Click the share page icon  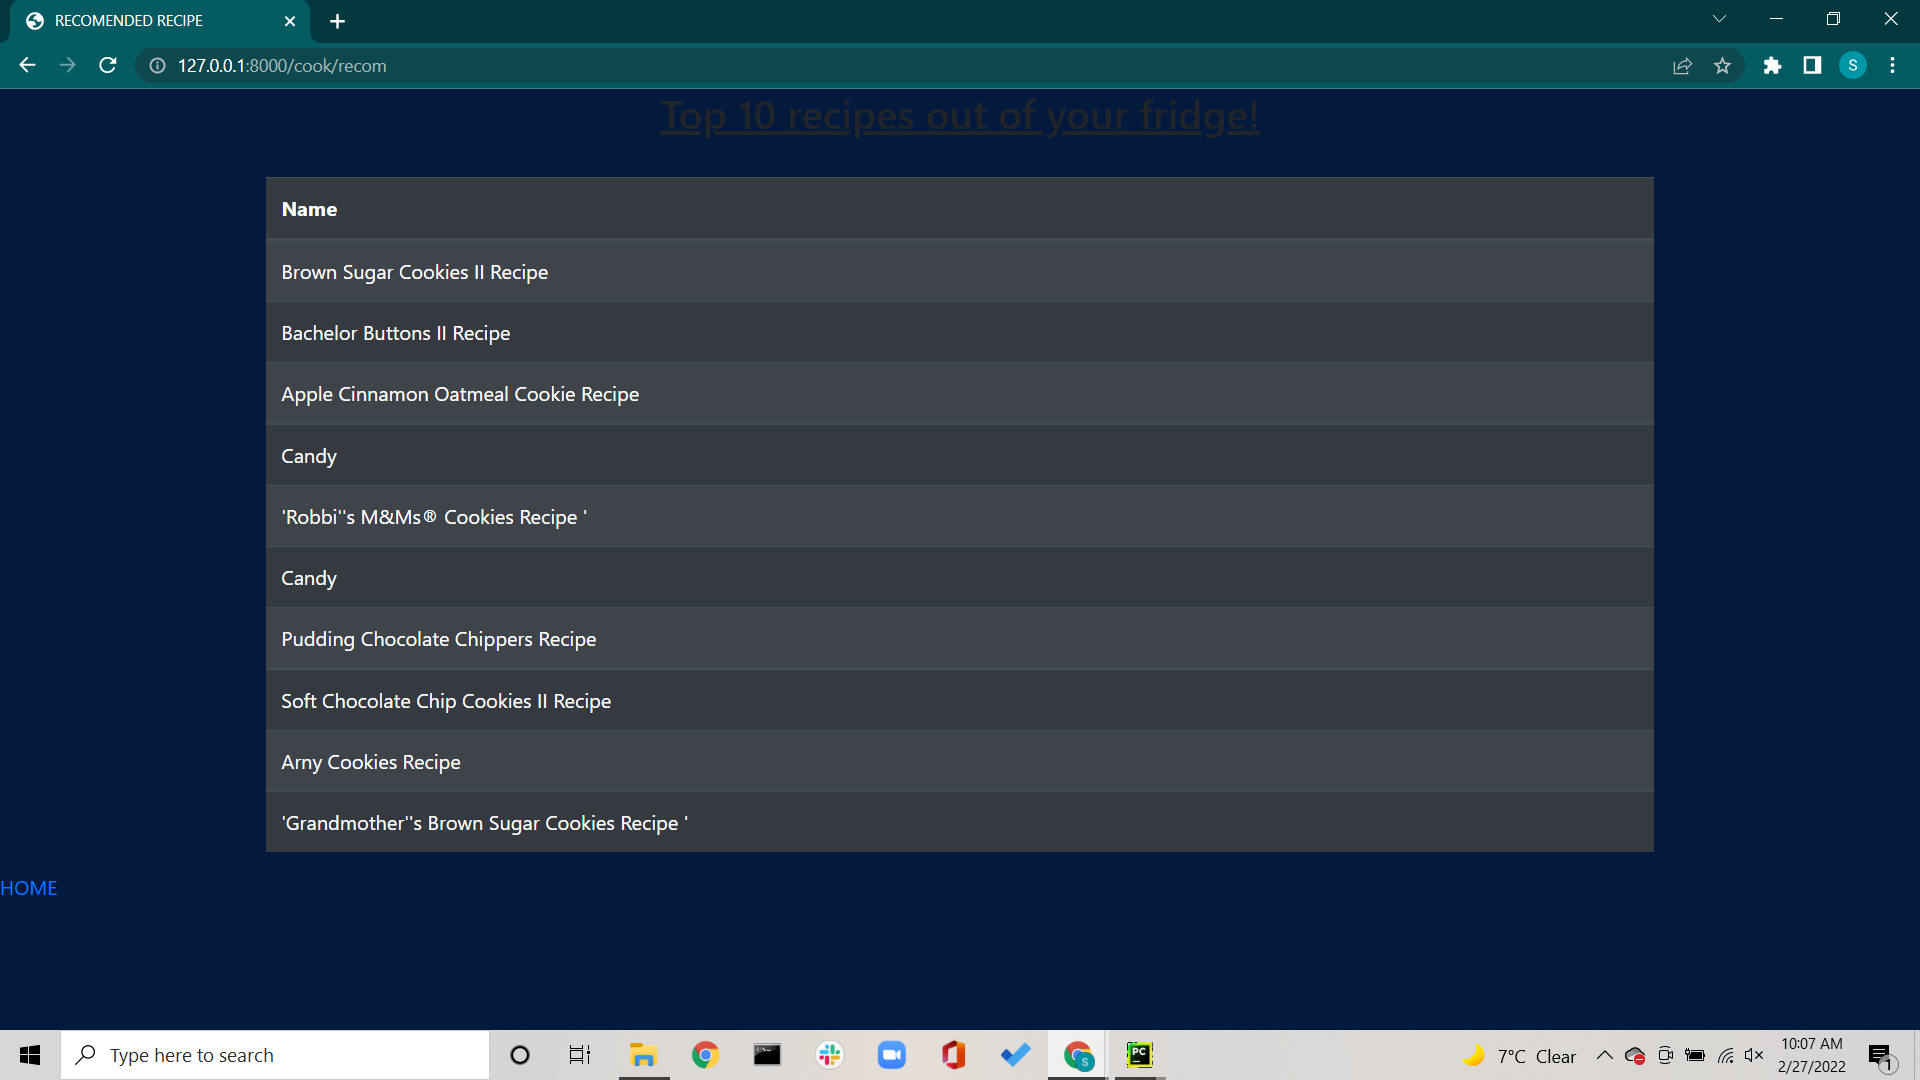(x=1682, y=65)
